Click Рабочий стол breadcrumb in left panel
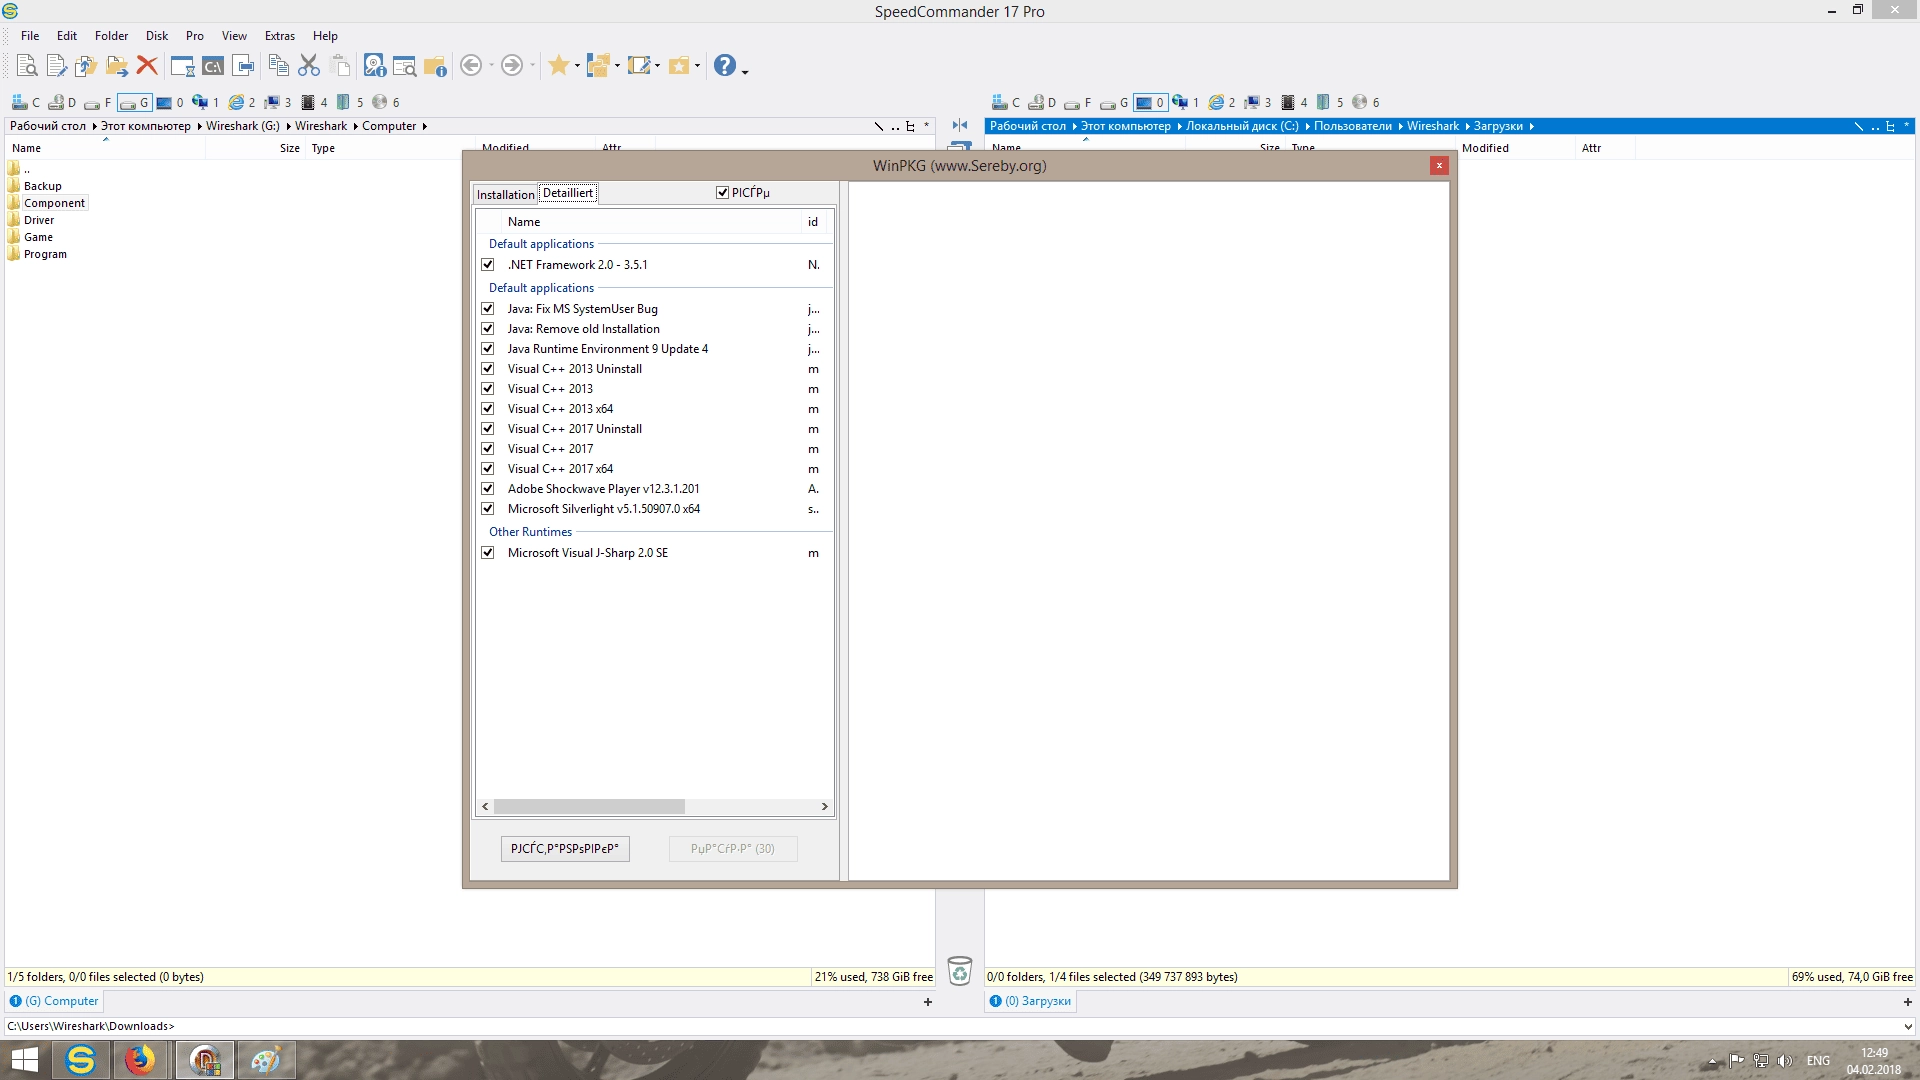 pos(47,126)
